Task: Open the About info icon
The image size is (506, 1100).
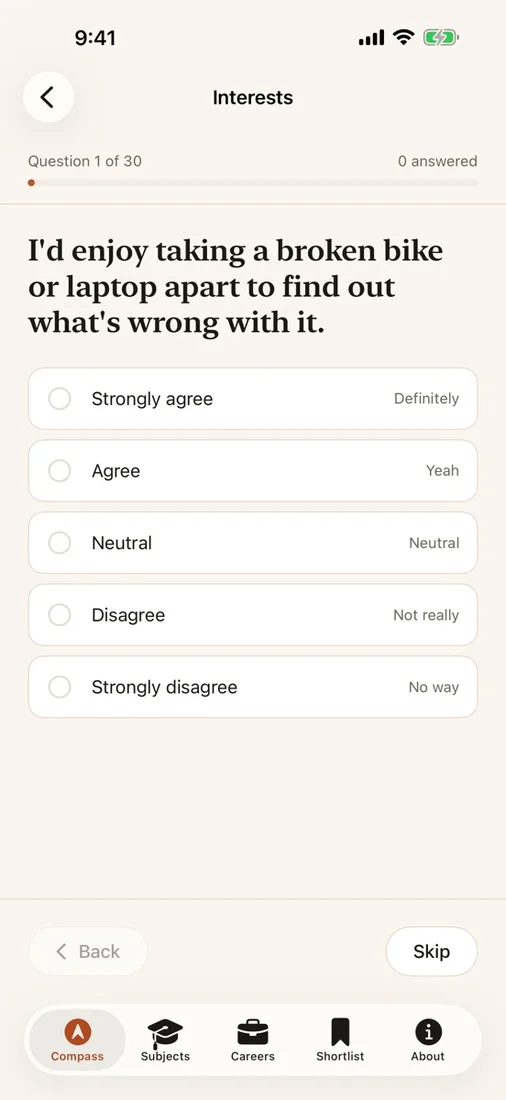Action: point(428,1031)
